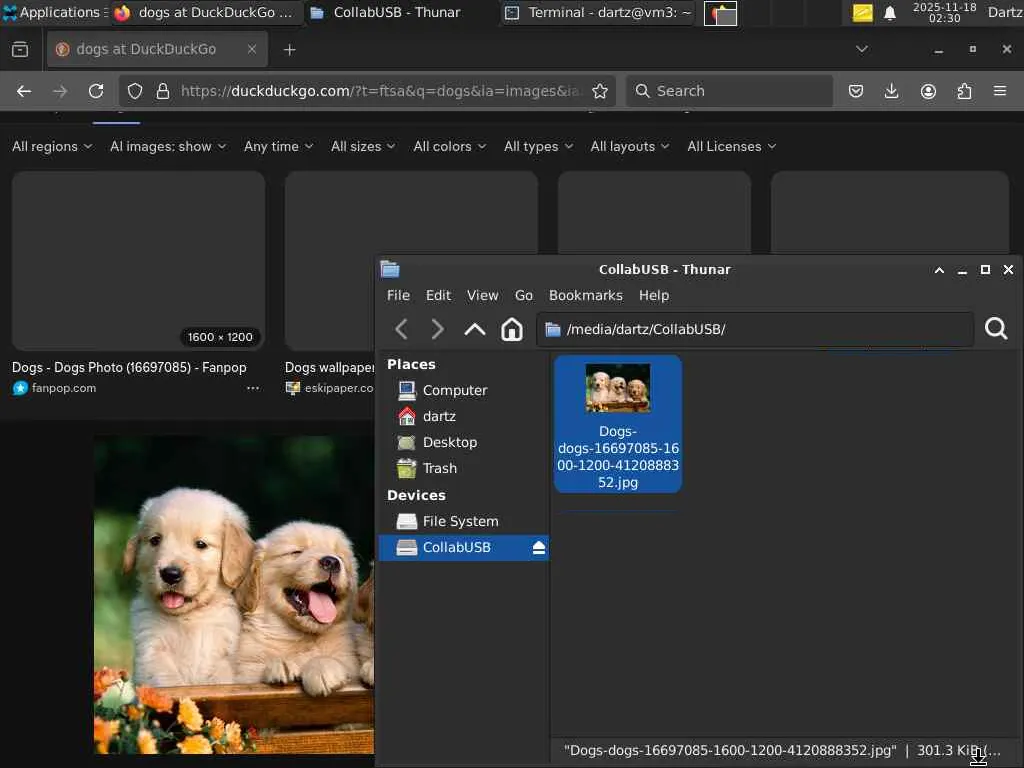Eject the CollabUSB device
This screenshot has width=1024, height=768.
538,548
